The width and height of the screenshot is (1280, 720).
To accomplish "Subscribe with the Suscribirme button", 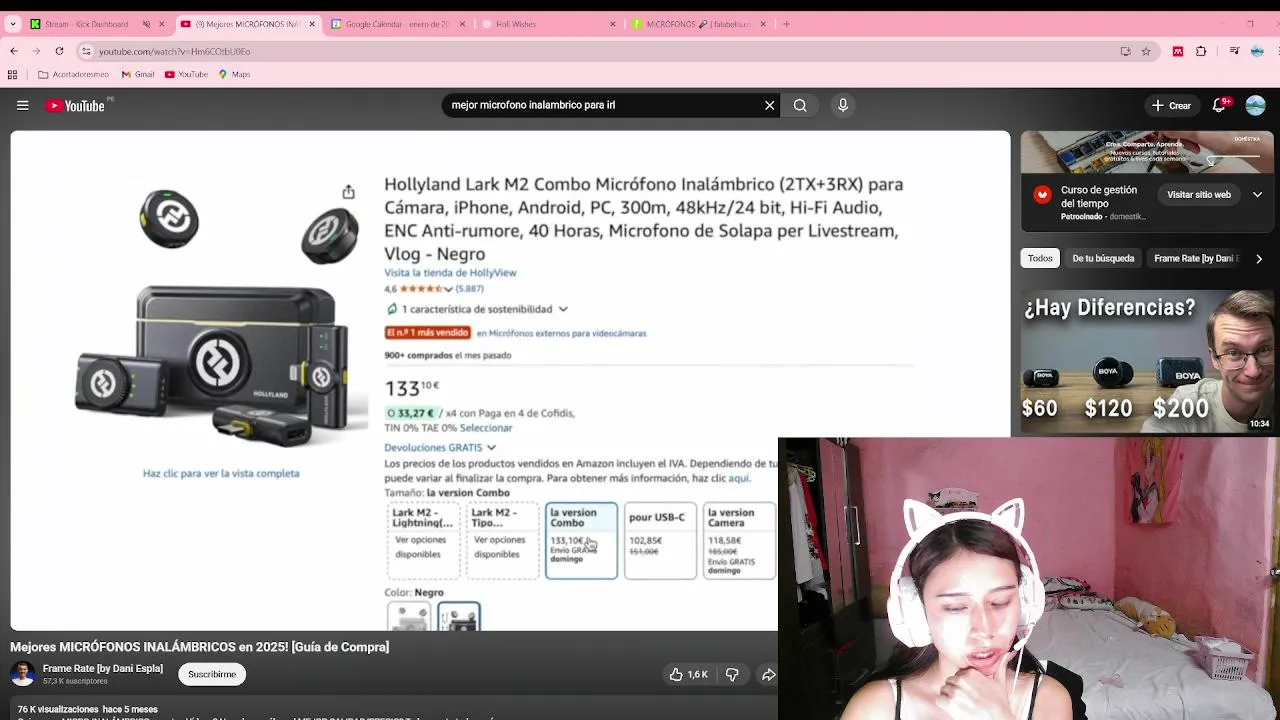I will click(212, 674).
